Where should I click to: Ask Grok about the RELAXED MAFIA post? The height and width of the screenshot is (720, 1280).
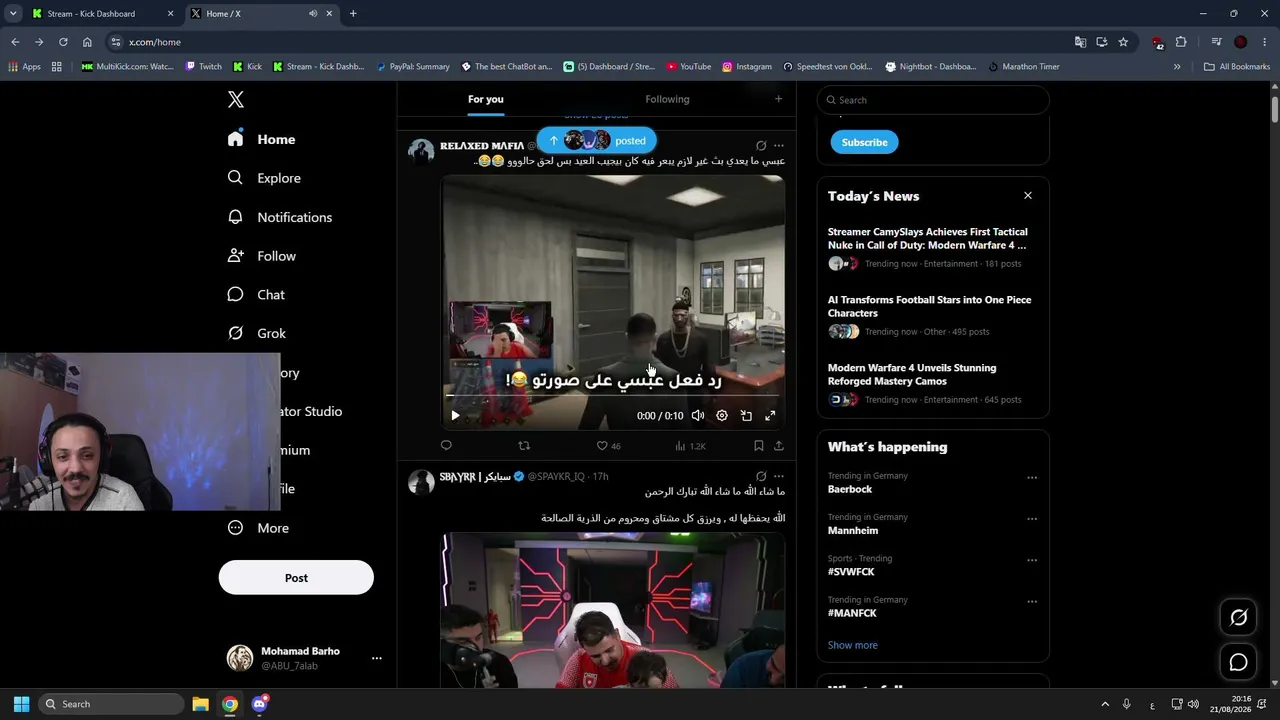coord(761,145)
